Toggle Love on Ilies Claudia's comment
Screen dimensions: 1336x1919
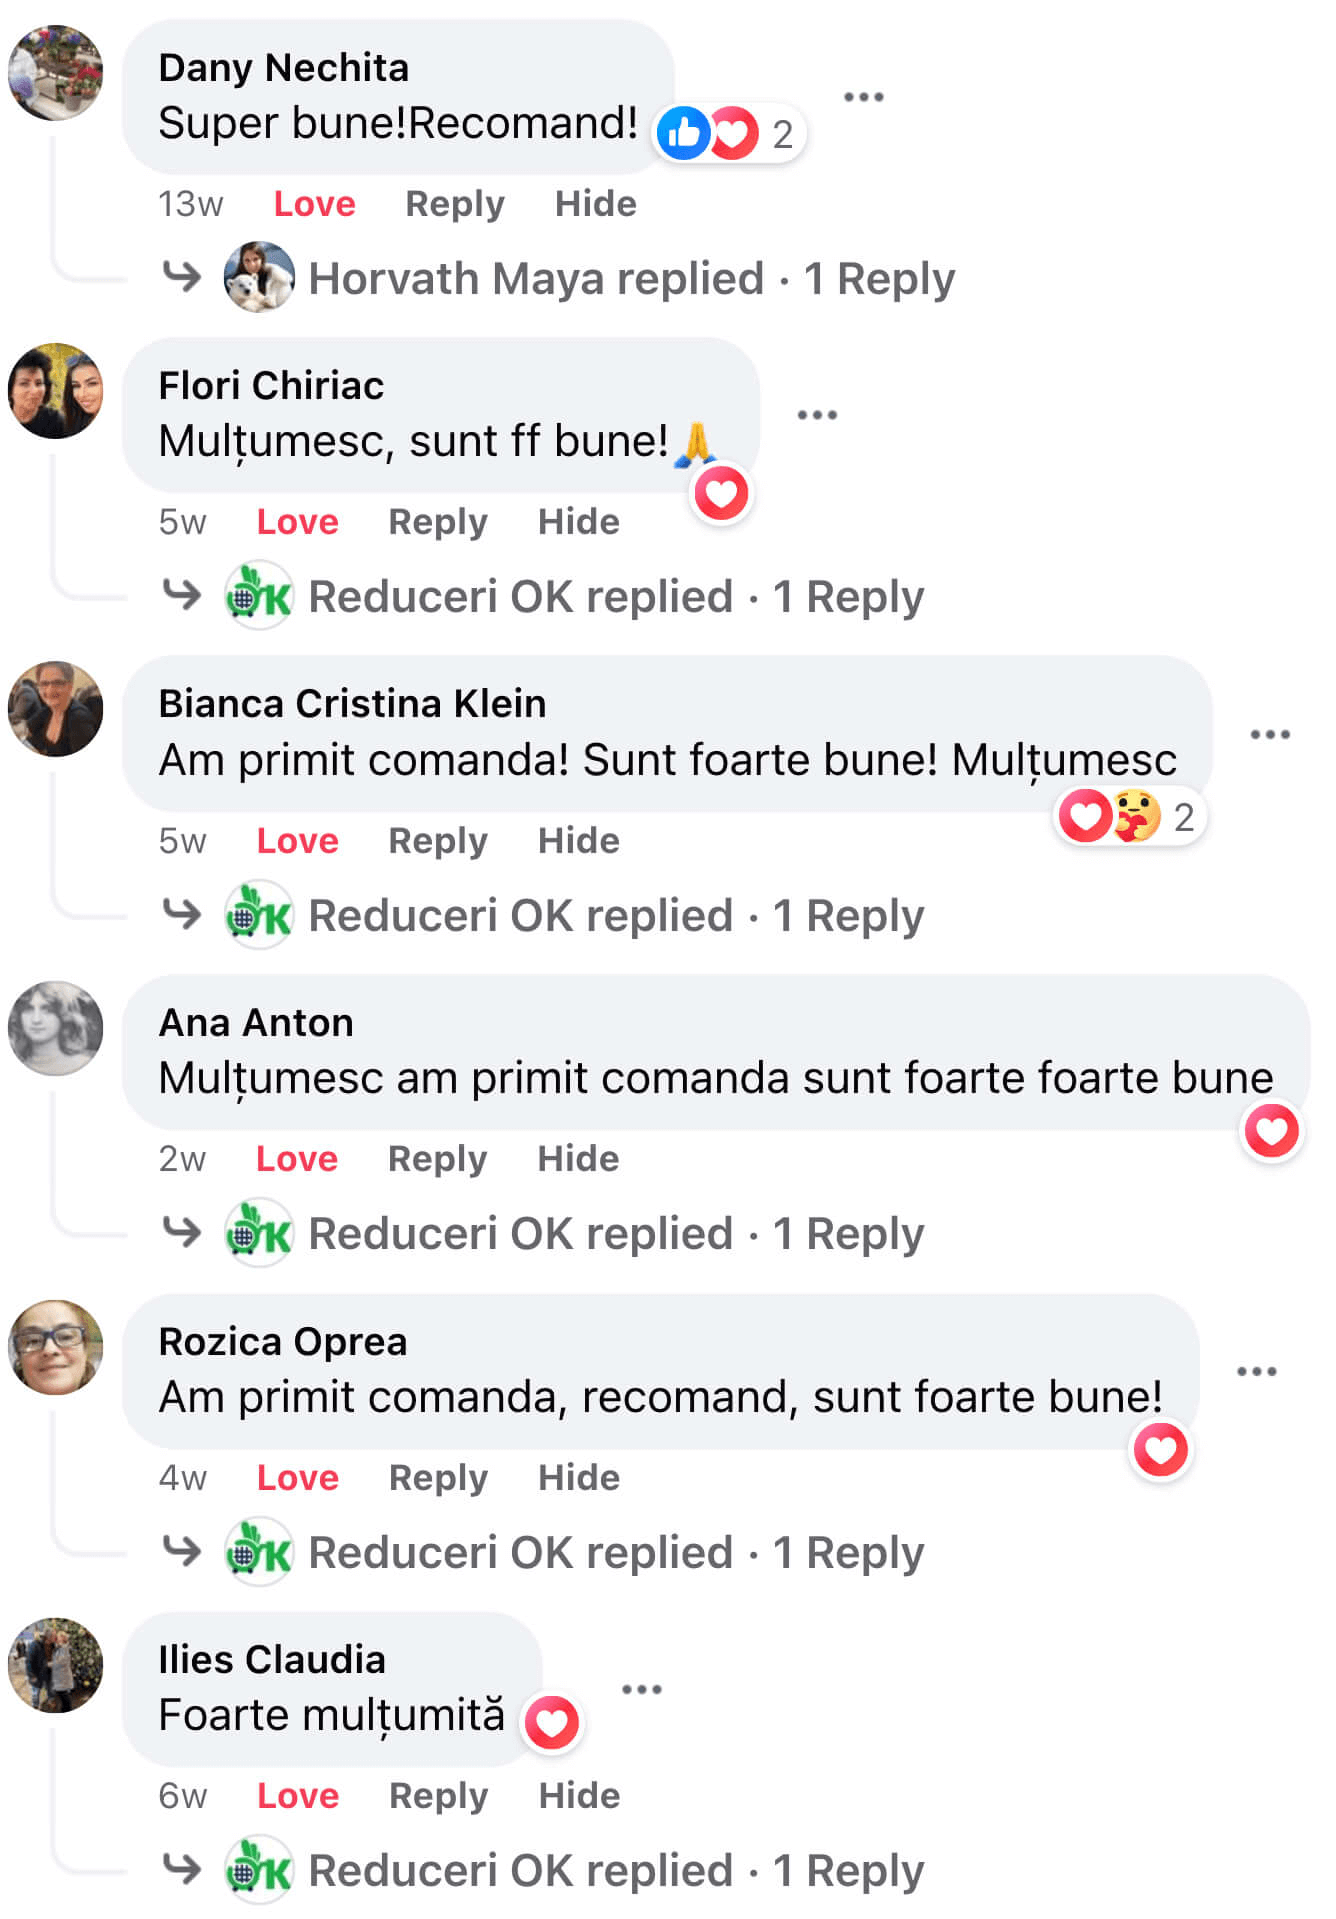298,1796
